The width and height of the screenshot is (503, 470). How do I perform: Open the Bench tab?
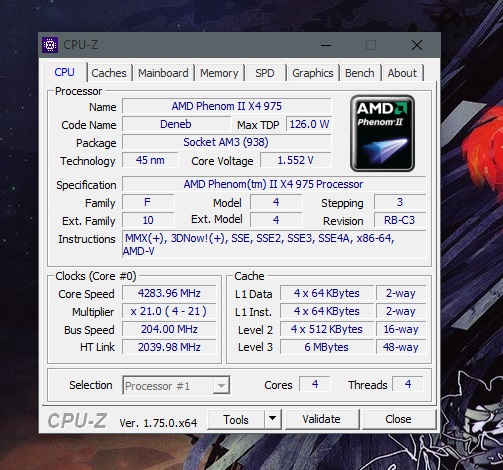click(360, 73)
